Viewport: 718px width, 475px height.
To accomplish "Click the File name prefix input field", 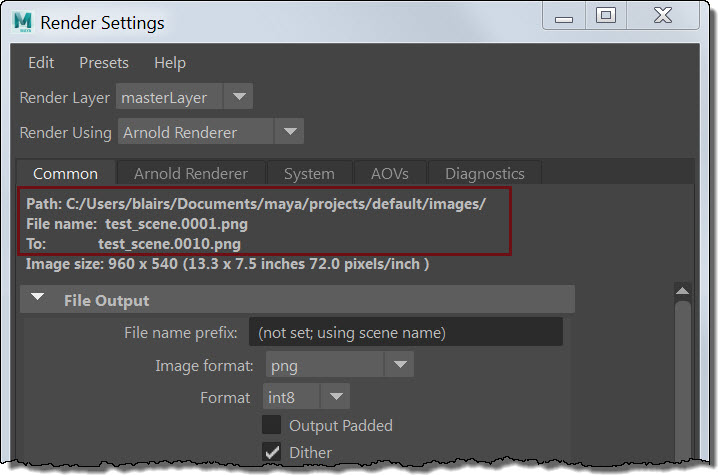I will (406, 332).
